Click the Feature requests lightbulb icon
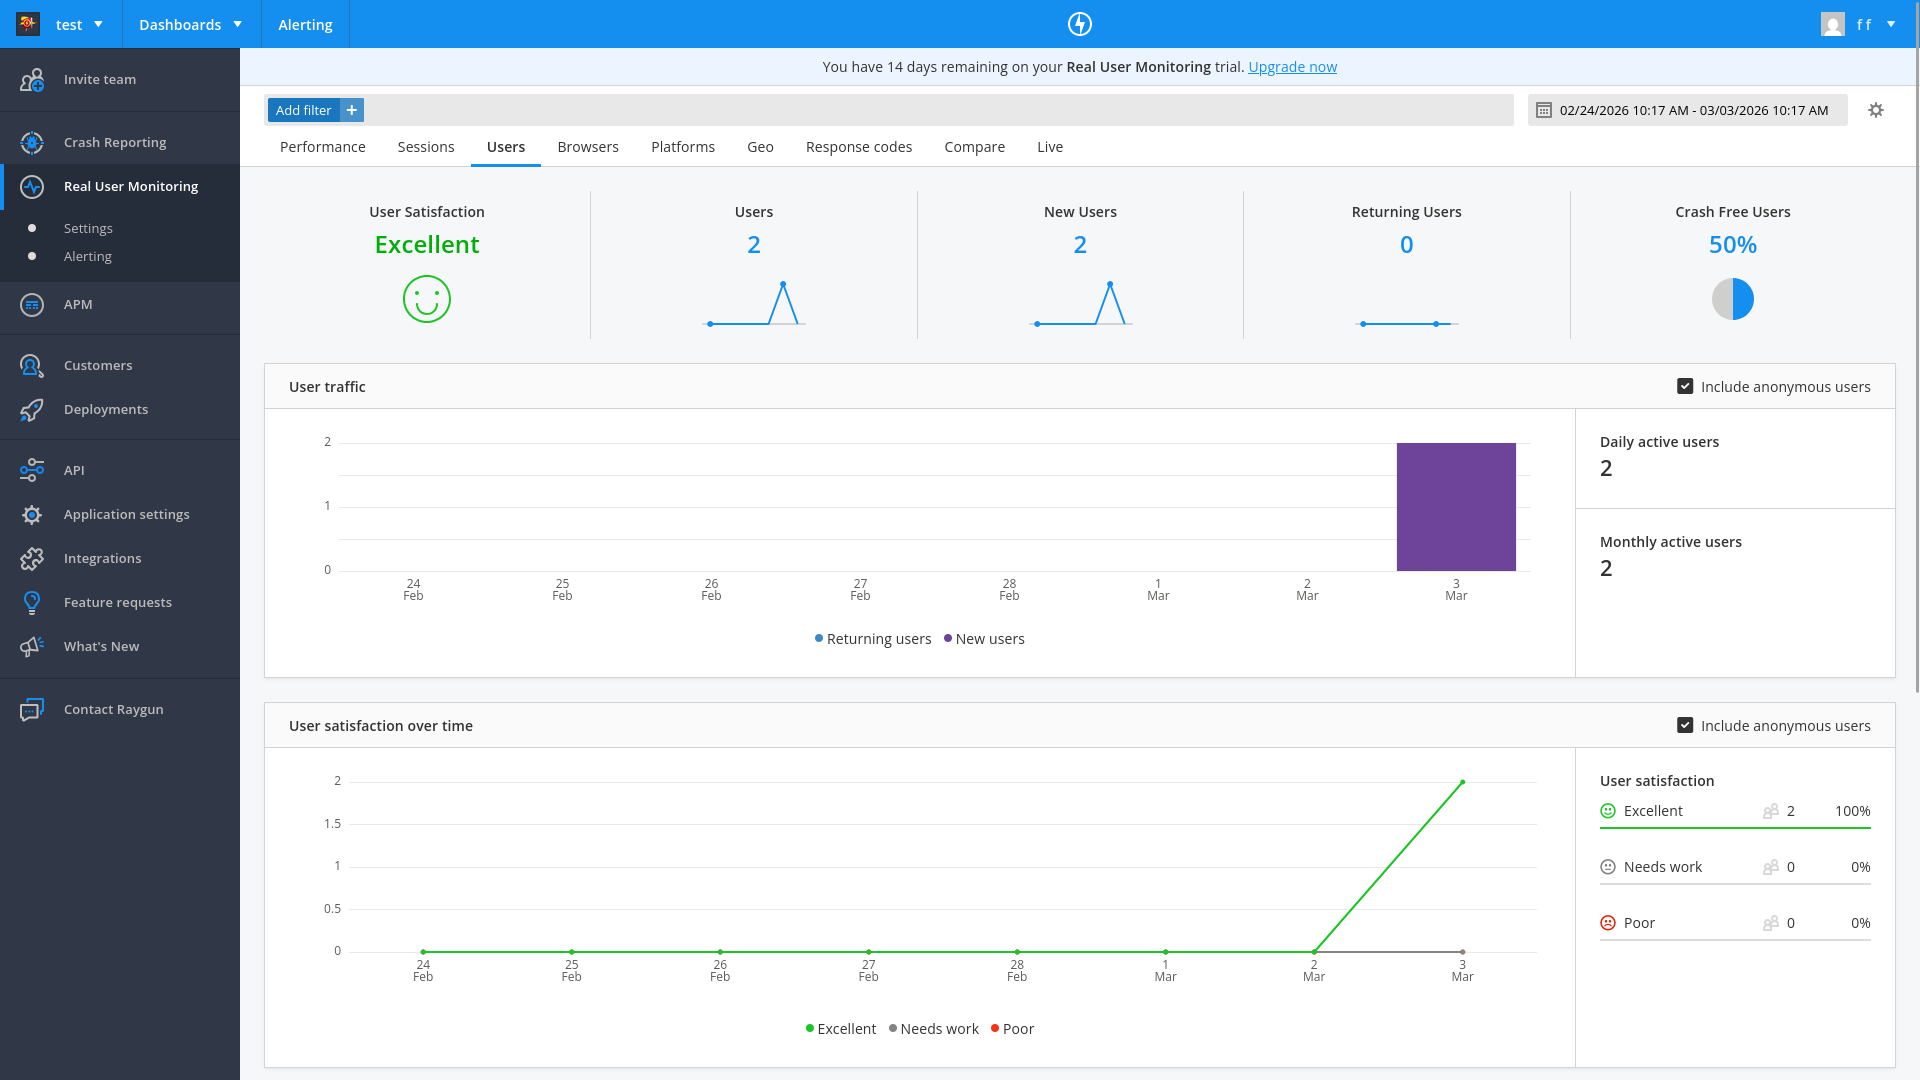This screenshot has width=1920, height=1080. coord(32,603)
